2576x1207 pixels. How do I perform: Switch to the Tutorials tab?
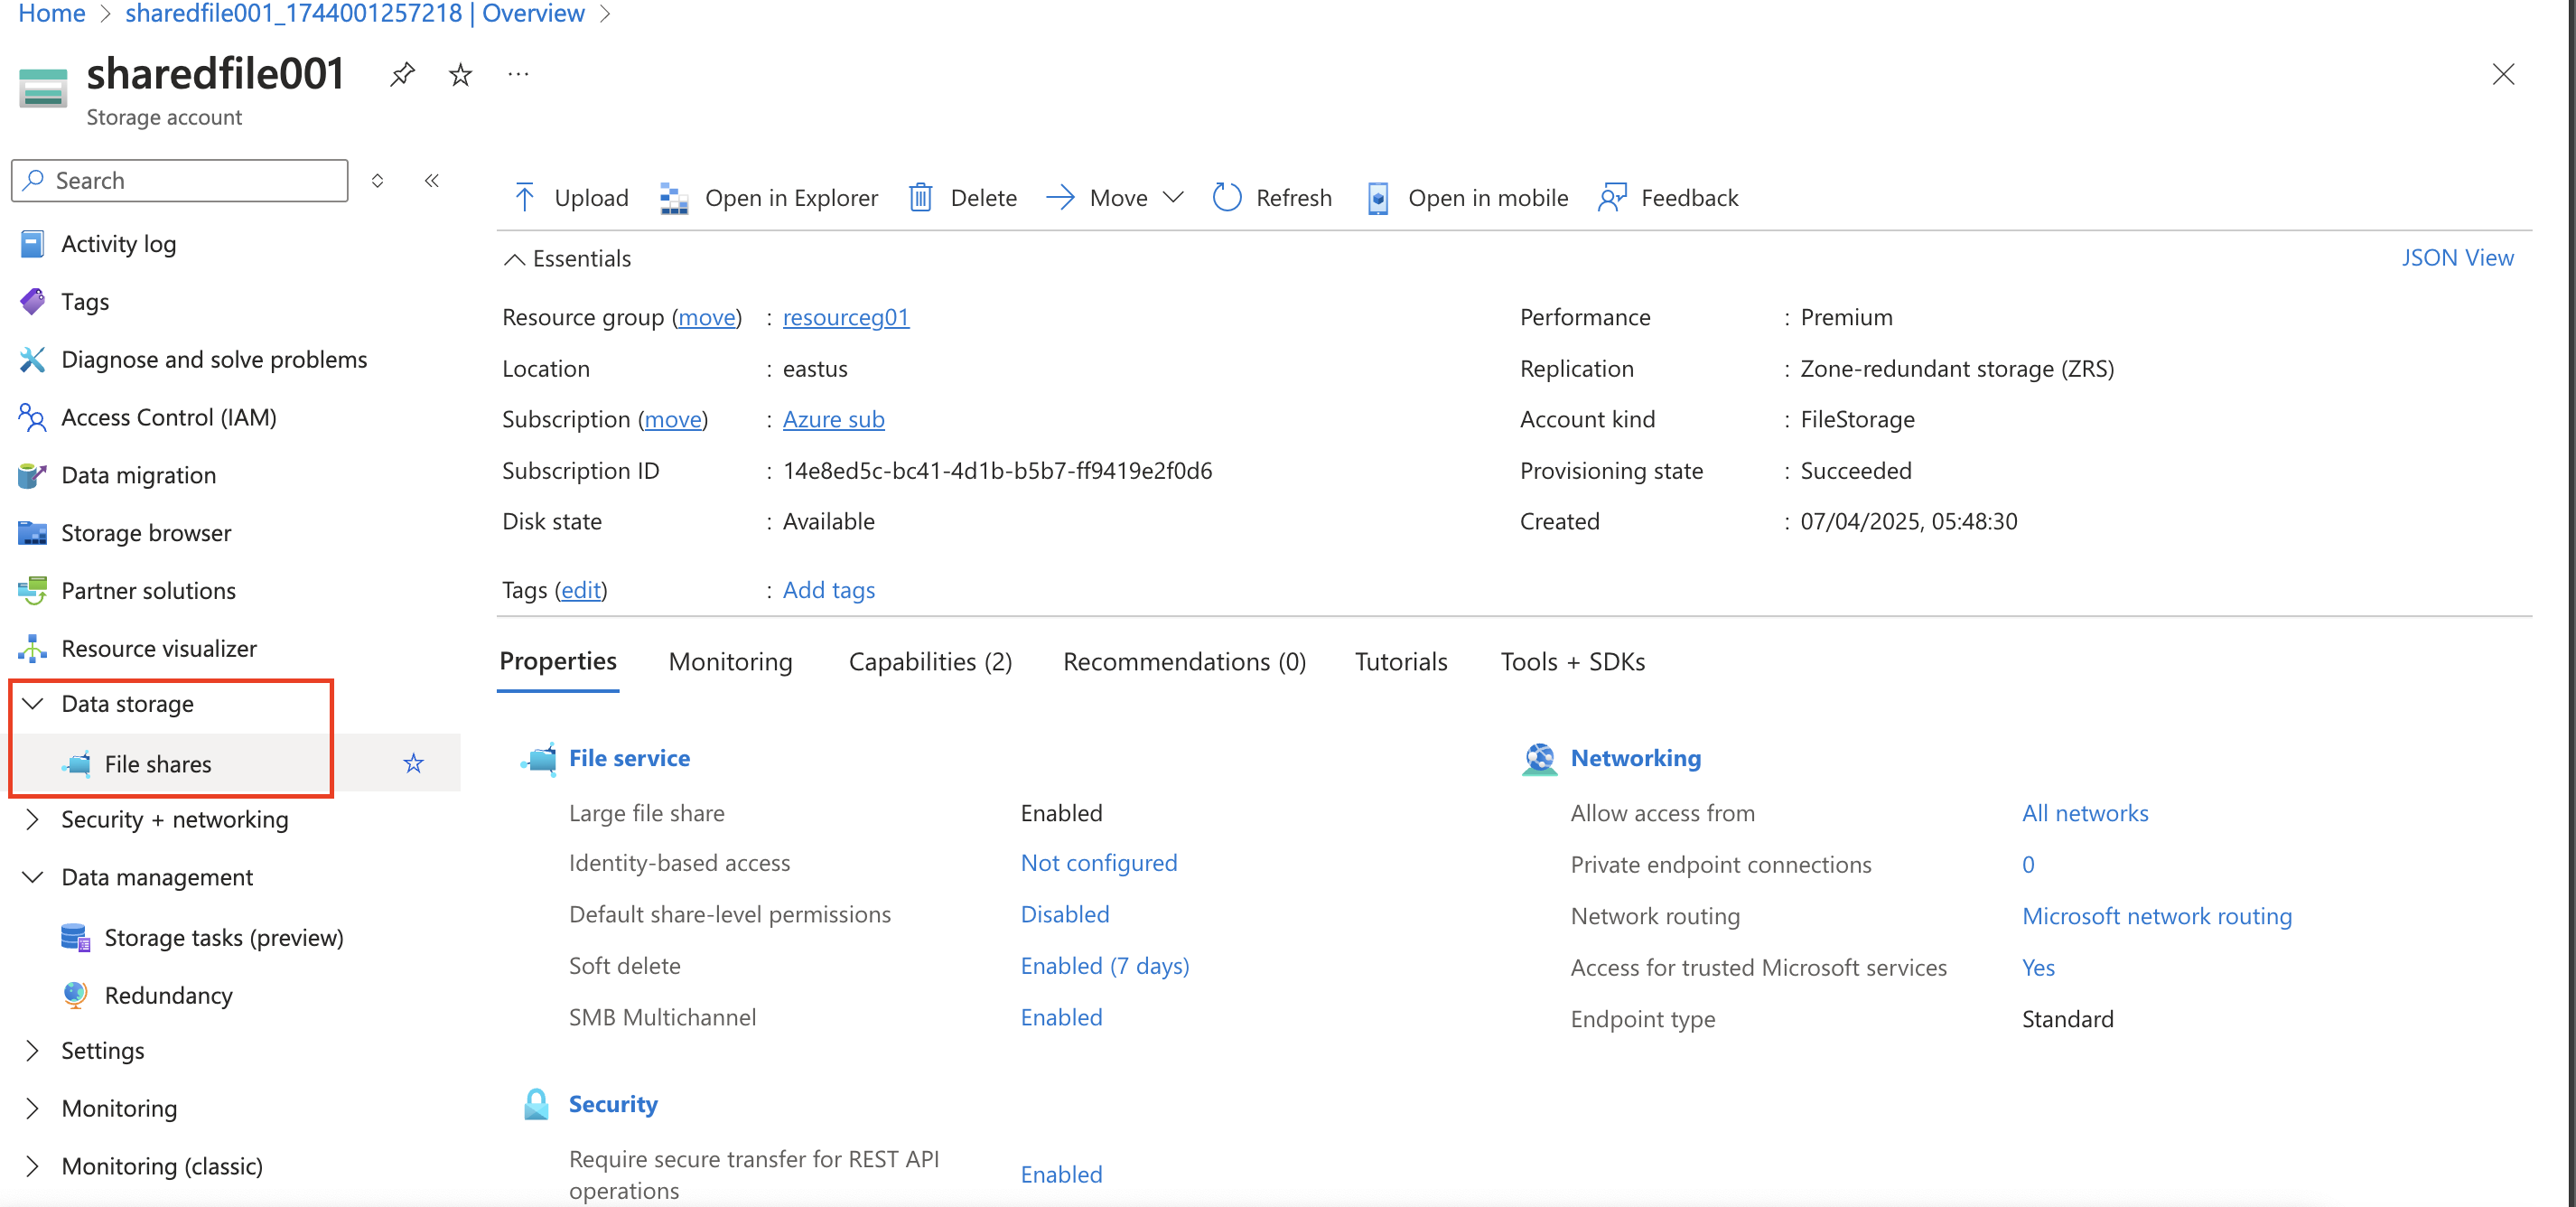coord(1400,662)
